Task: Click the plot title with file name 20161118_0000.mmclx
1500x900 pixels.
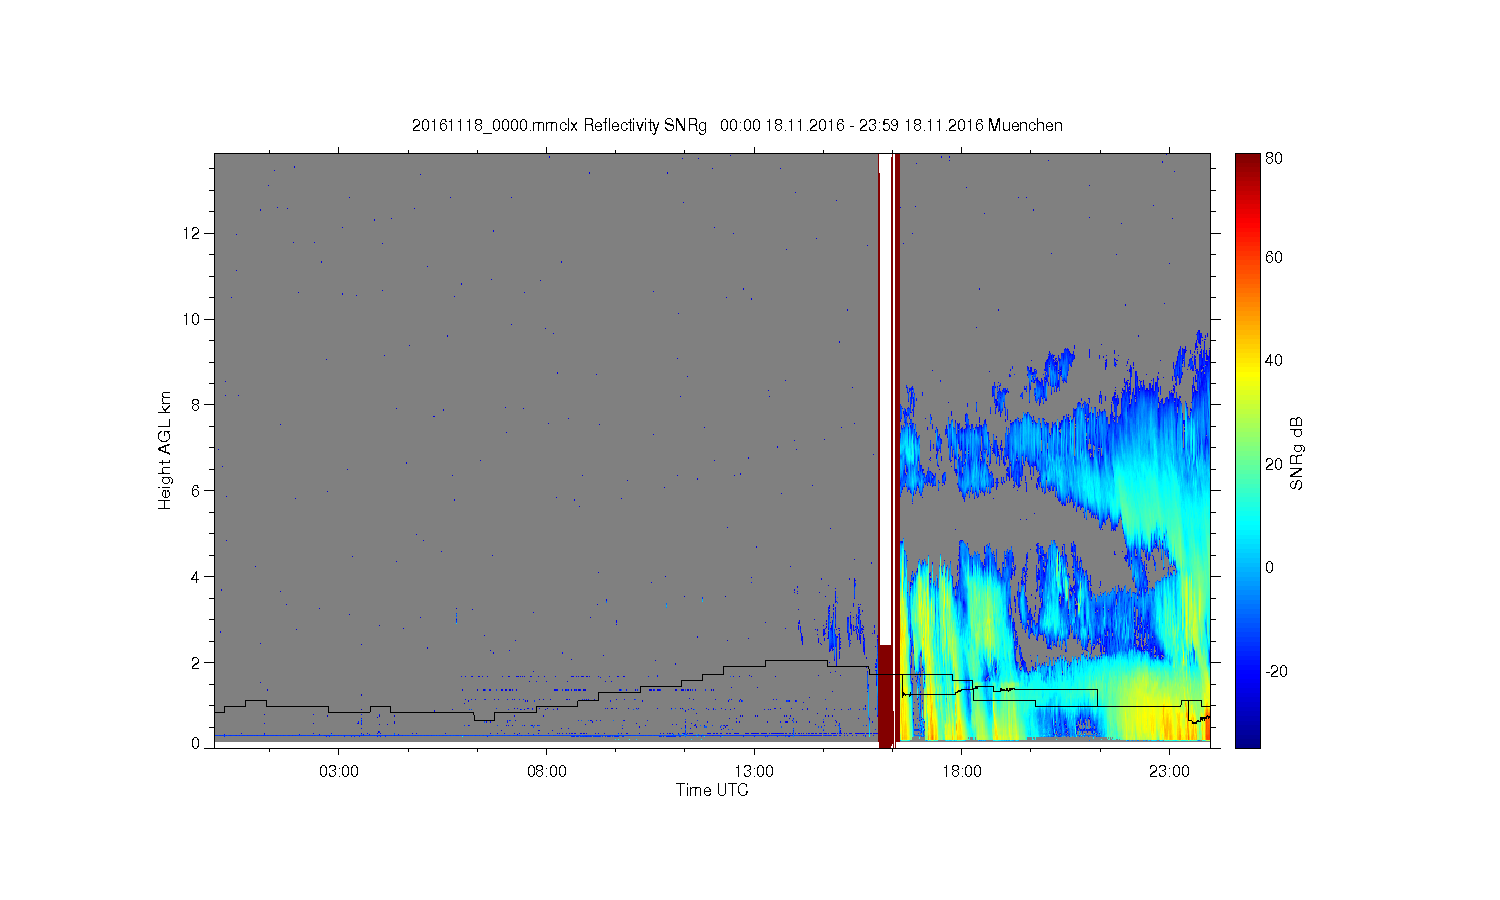Action: pos(737,126)
